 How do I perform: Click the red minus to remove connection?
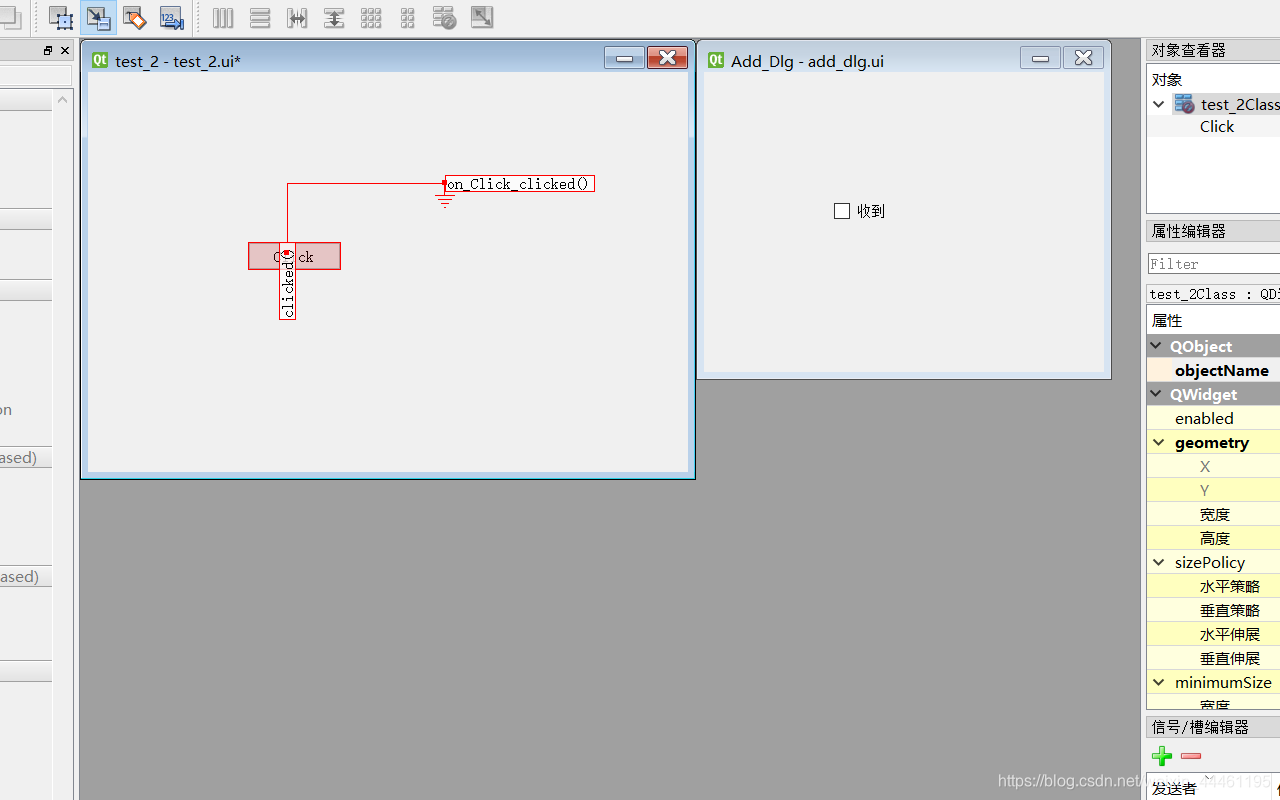pos(1190,756)
